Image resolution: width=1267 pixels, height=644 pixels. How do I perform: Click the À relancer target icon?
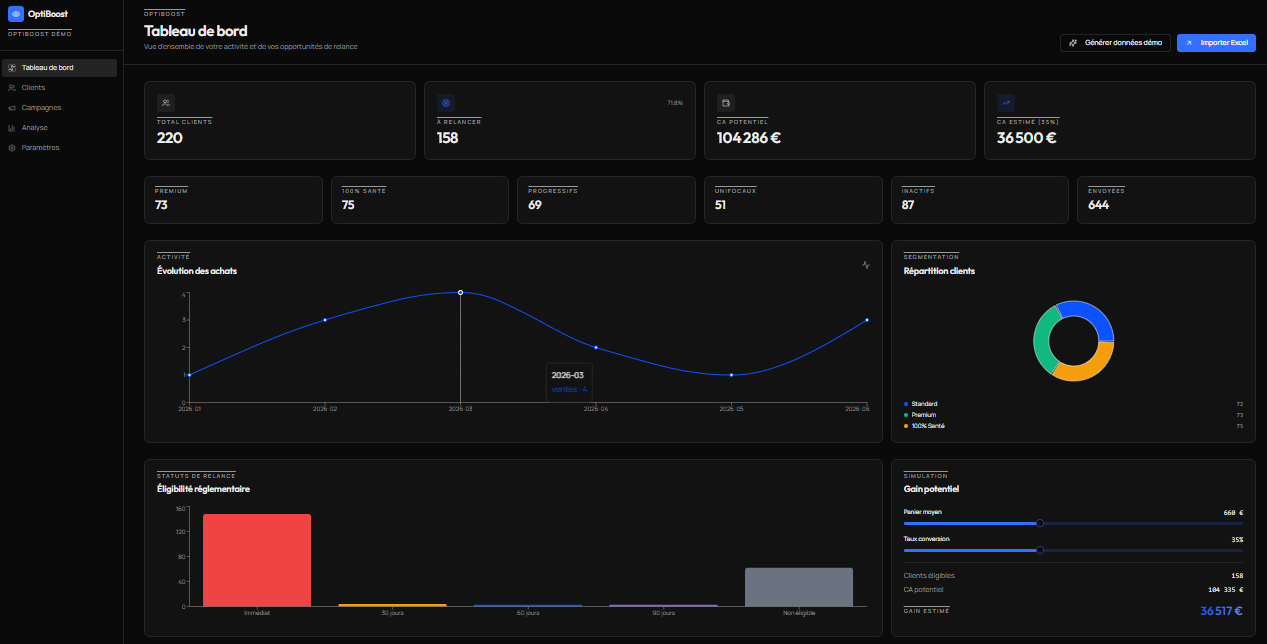click(446, 102)
